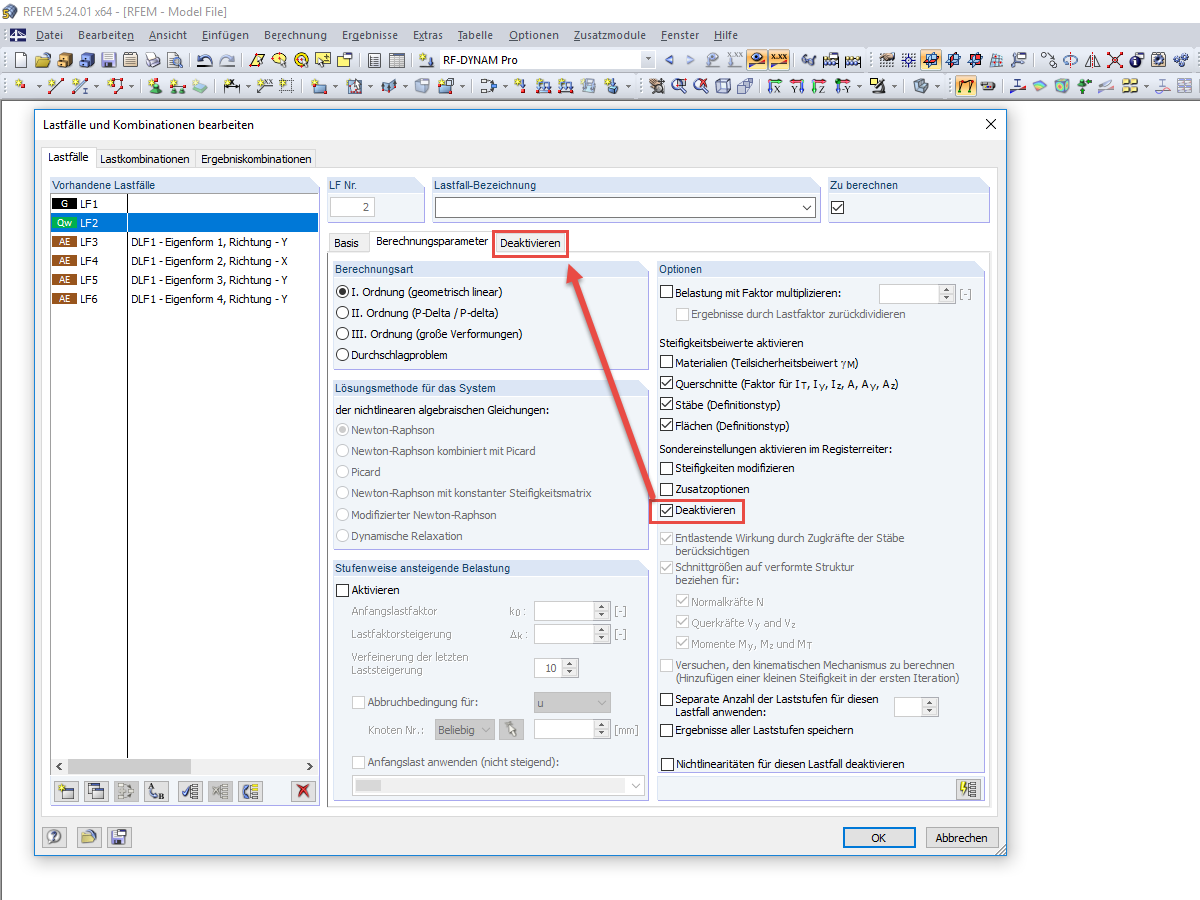Click the Abbrechen button
1200x900 pixels.
pyautogui.click(x=961, y=838)
